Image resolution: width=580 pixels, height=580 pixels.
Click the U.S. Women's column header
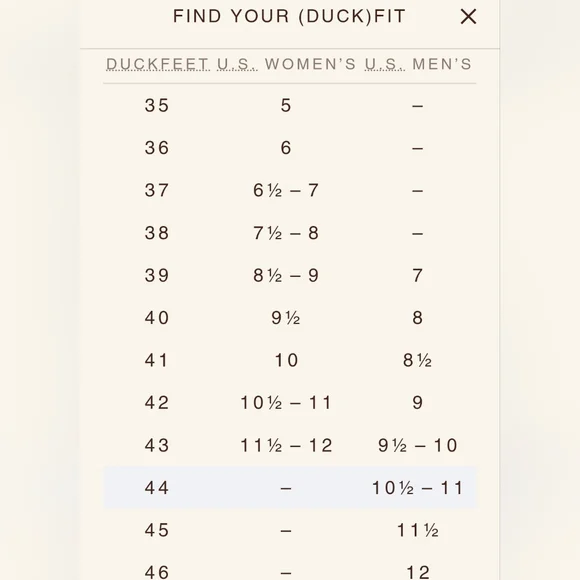tap(286, 64)
